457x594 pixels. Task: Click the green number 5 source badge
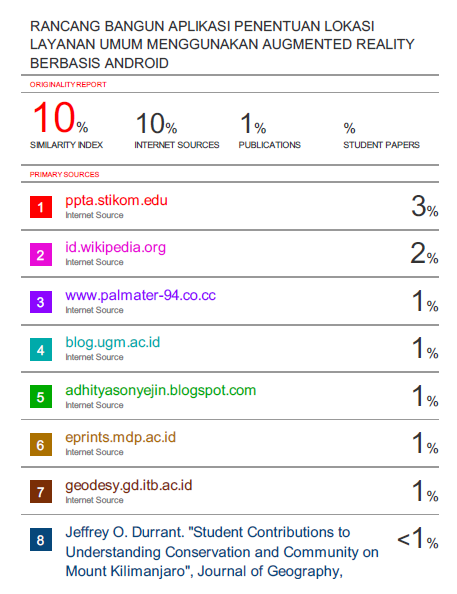[x=41, y=397]
